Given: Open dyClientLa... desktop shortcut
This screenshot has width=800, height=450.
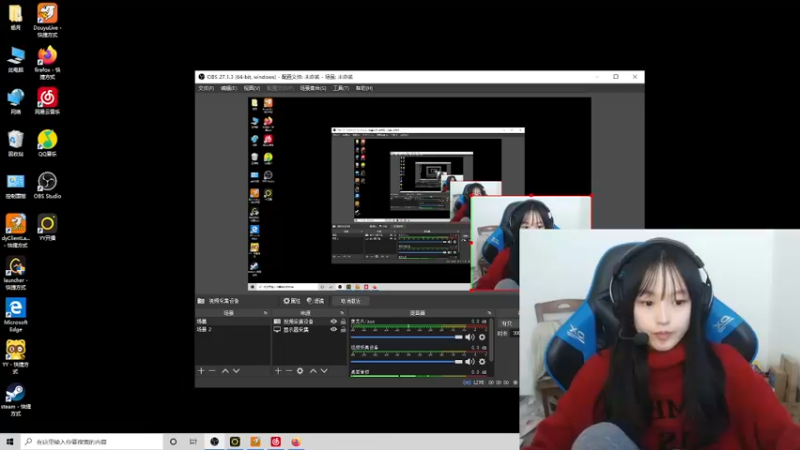Looking at the screenshot, I should 16,231.
